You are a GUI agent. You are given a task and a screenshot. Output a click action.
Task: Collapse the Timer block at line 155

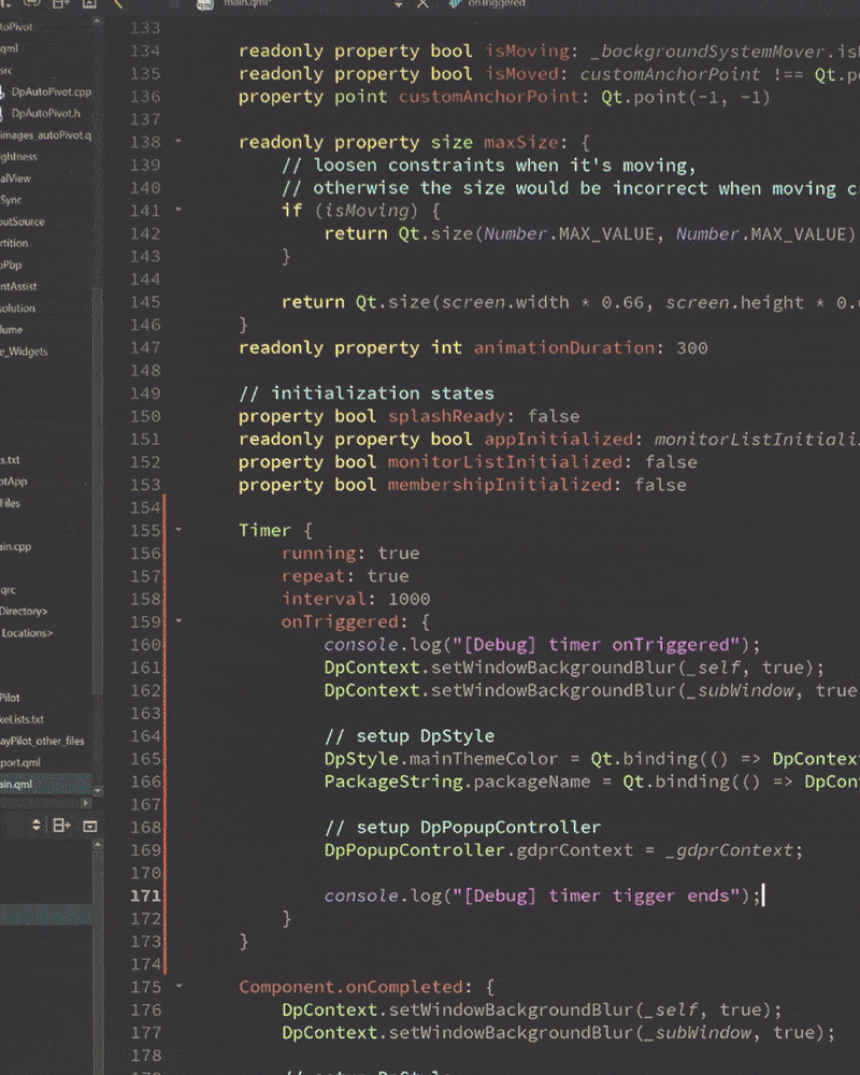tap(178, 530)
